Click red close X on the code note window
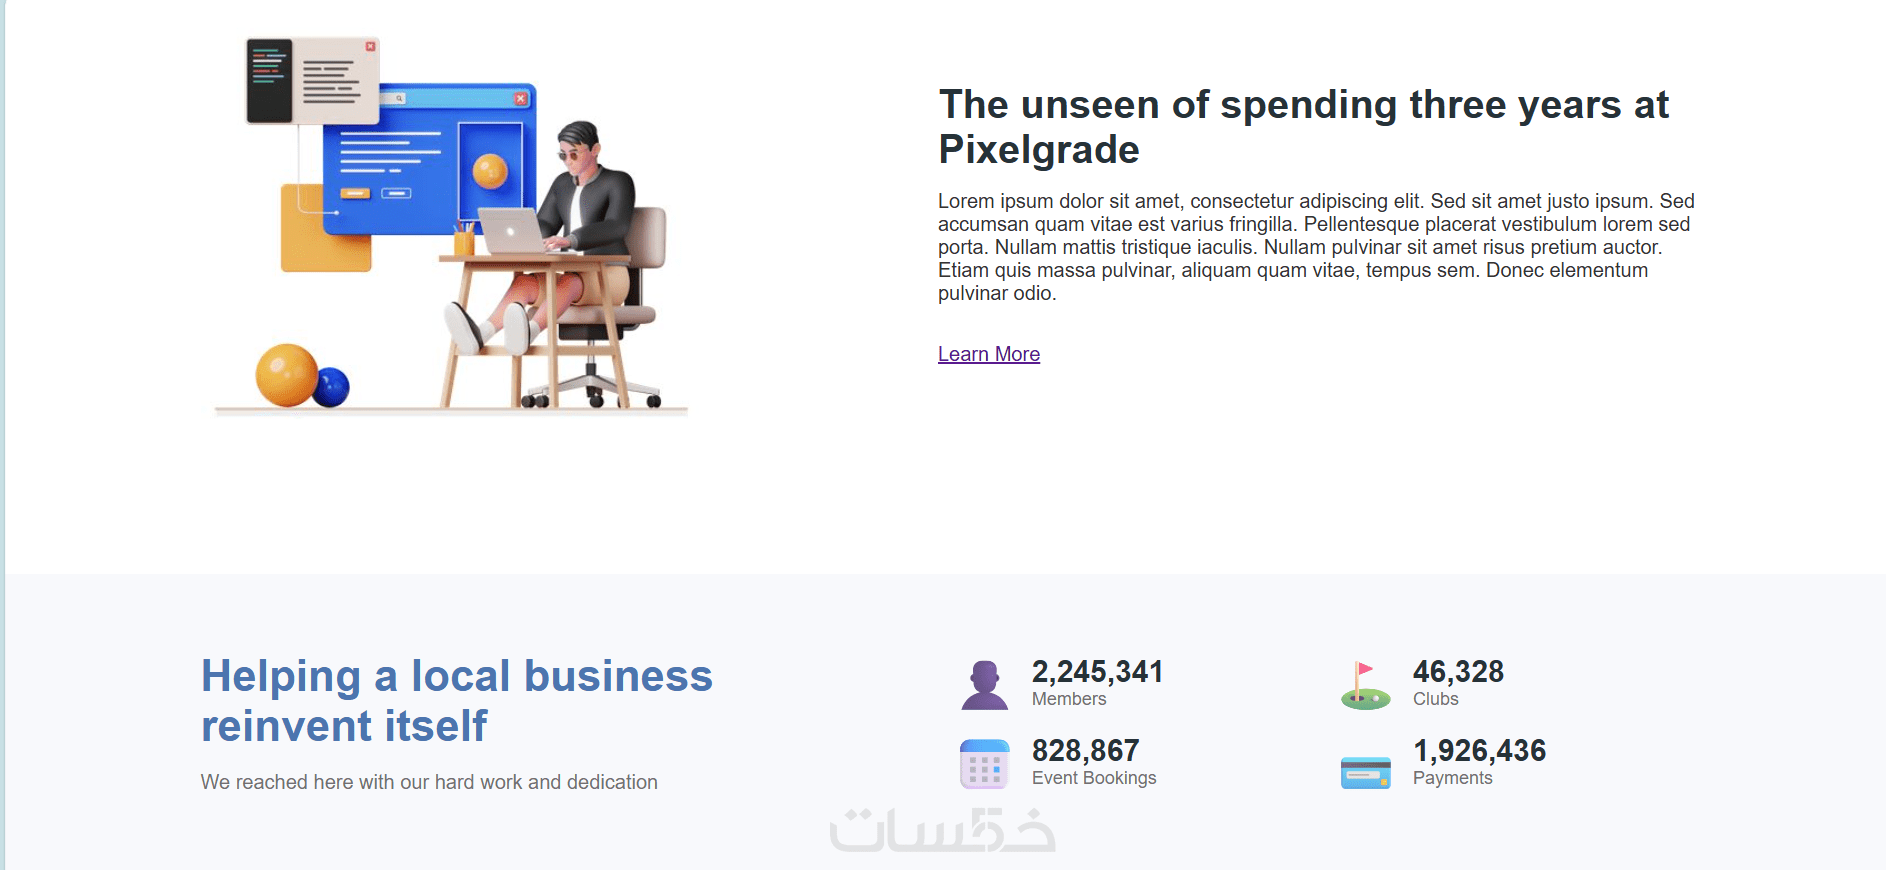The height and width of the screenshot is (870, 1886). point(370,47)
